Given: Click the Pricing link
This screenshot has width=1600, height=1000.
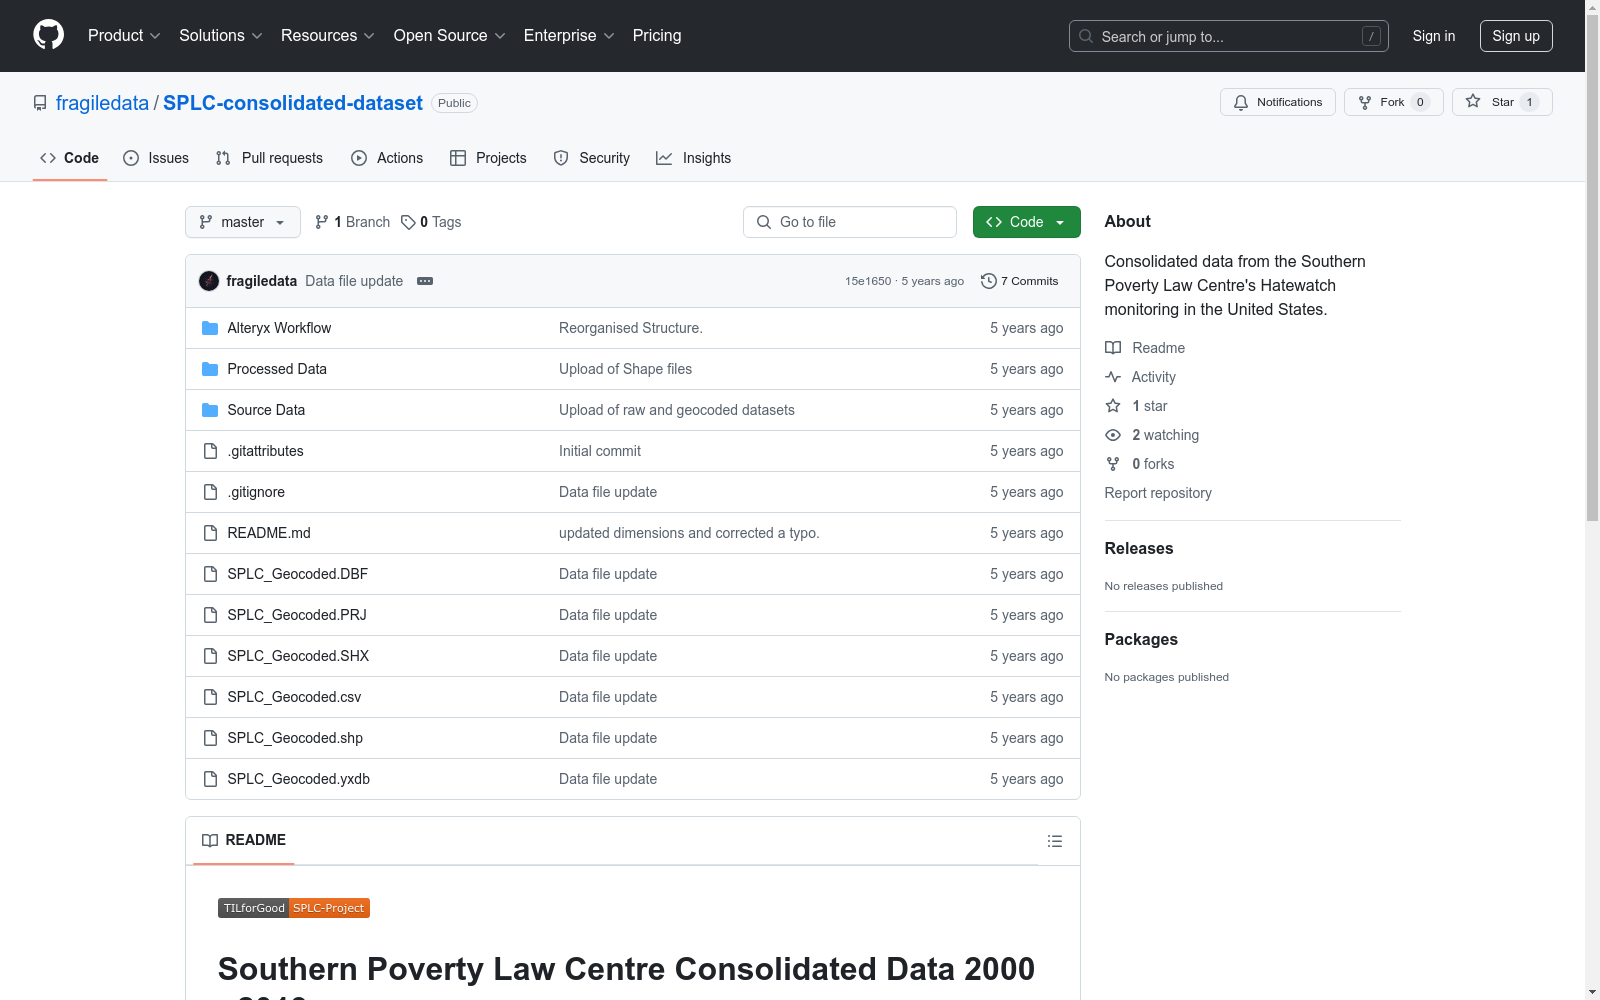Looking at the screenshot, I should tap(657, 36).
